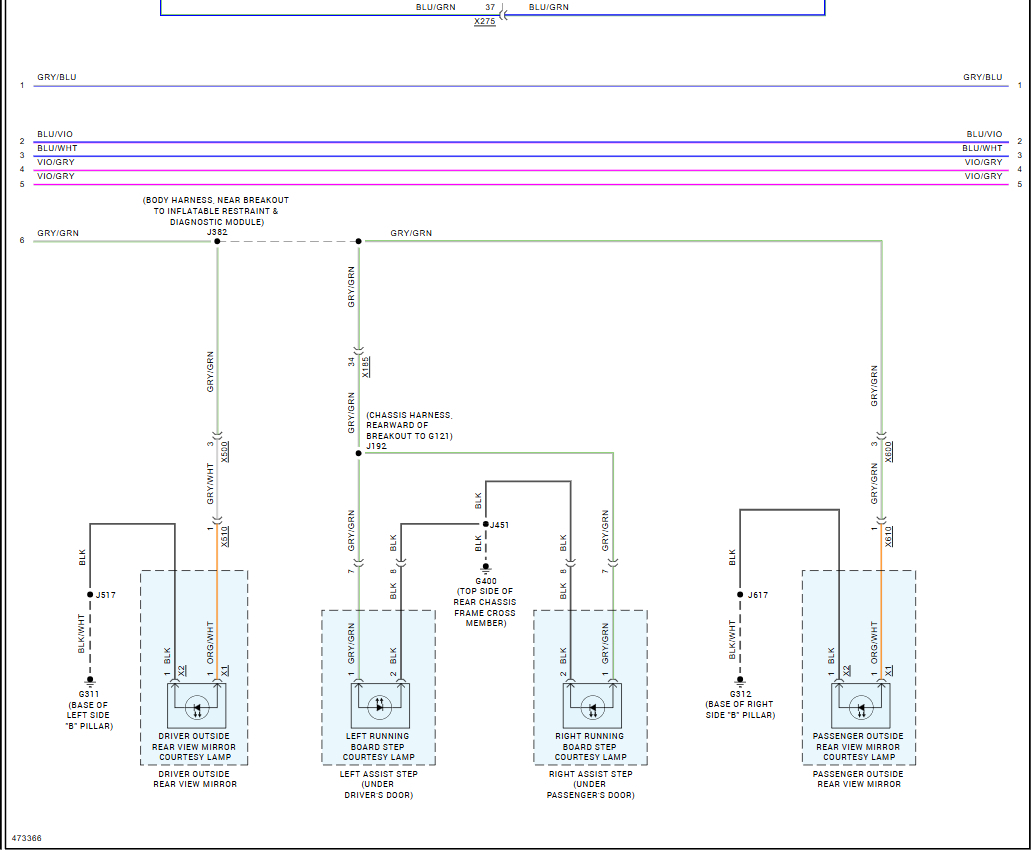
Task: Click the diagram number 473366
Action: 27,838
